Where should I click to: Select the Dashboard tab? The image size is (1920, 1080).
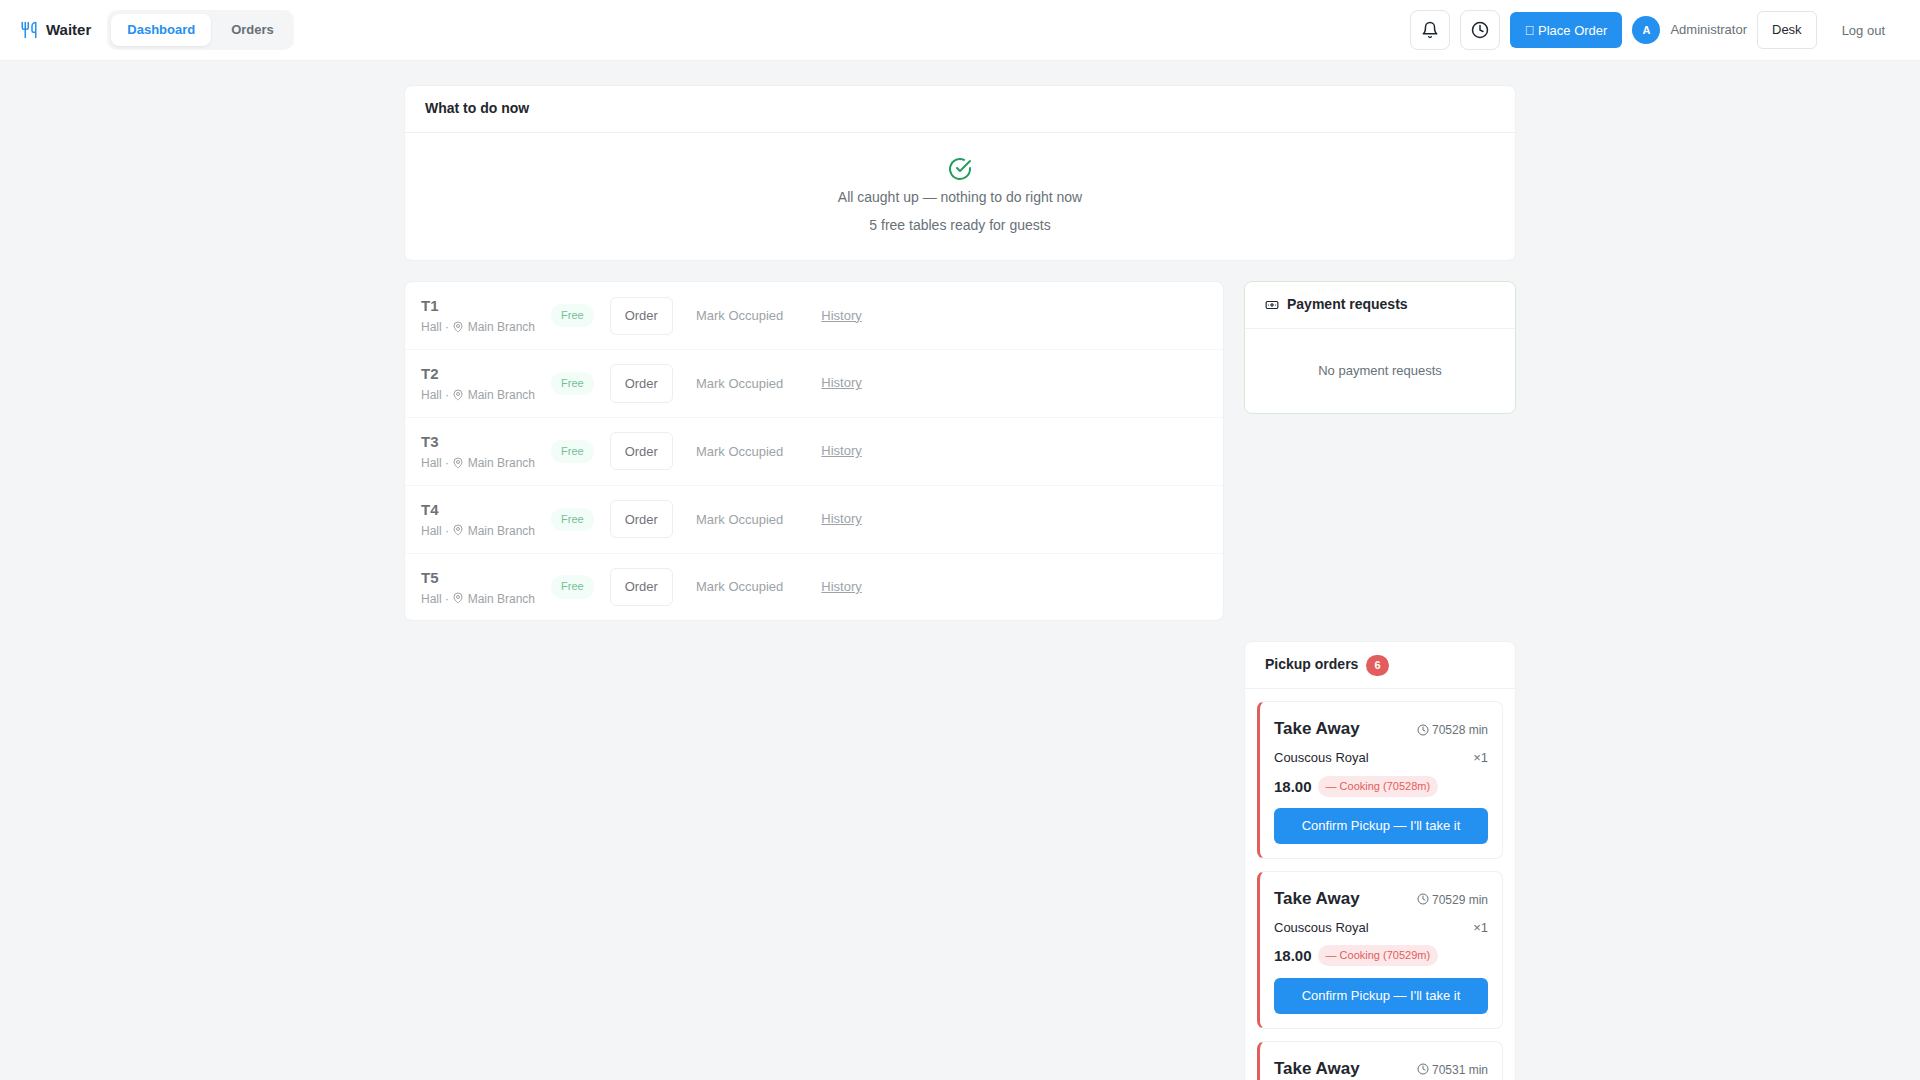tap(161, 30)
